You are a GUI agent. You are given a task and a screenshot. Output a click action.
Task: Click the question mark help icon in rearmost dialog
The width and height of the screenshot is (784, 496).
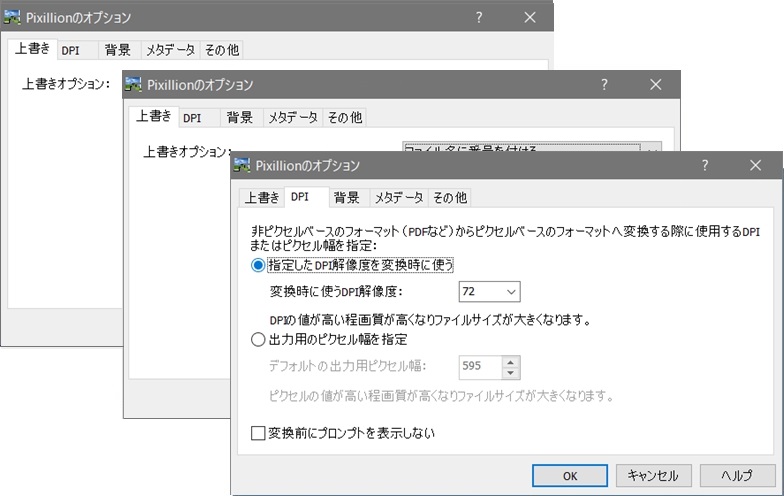479,17
